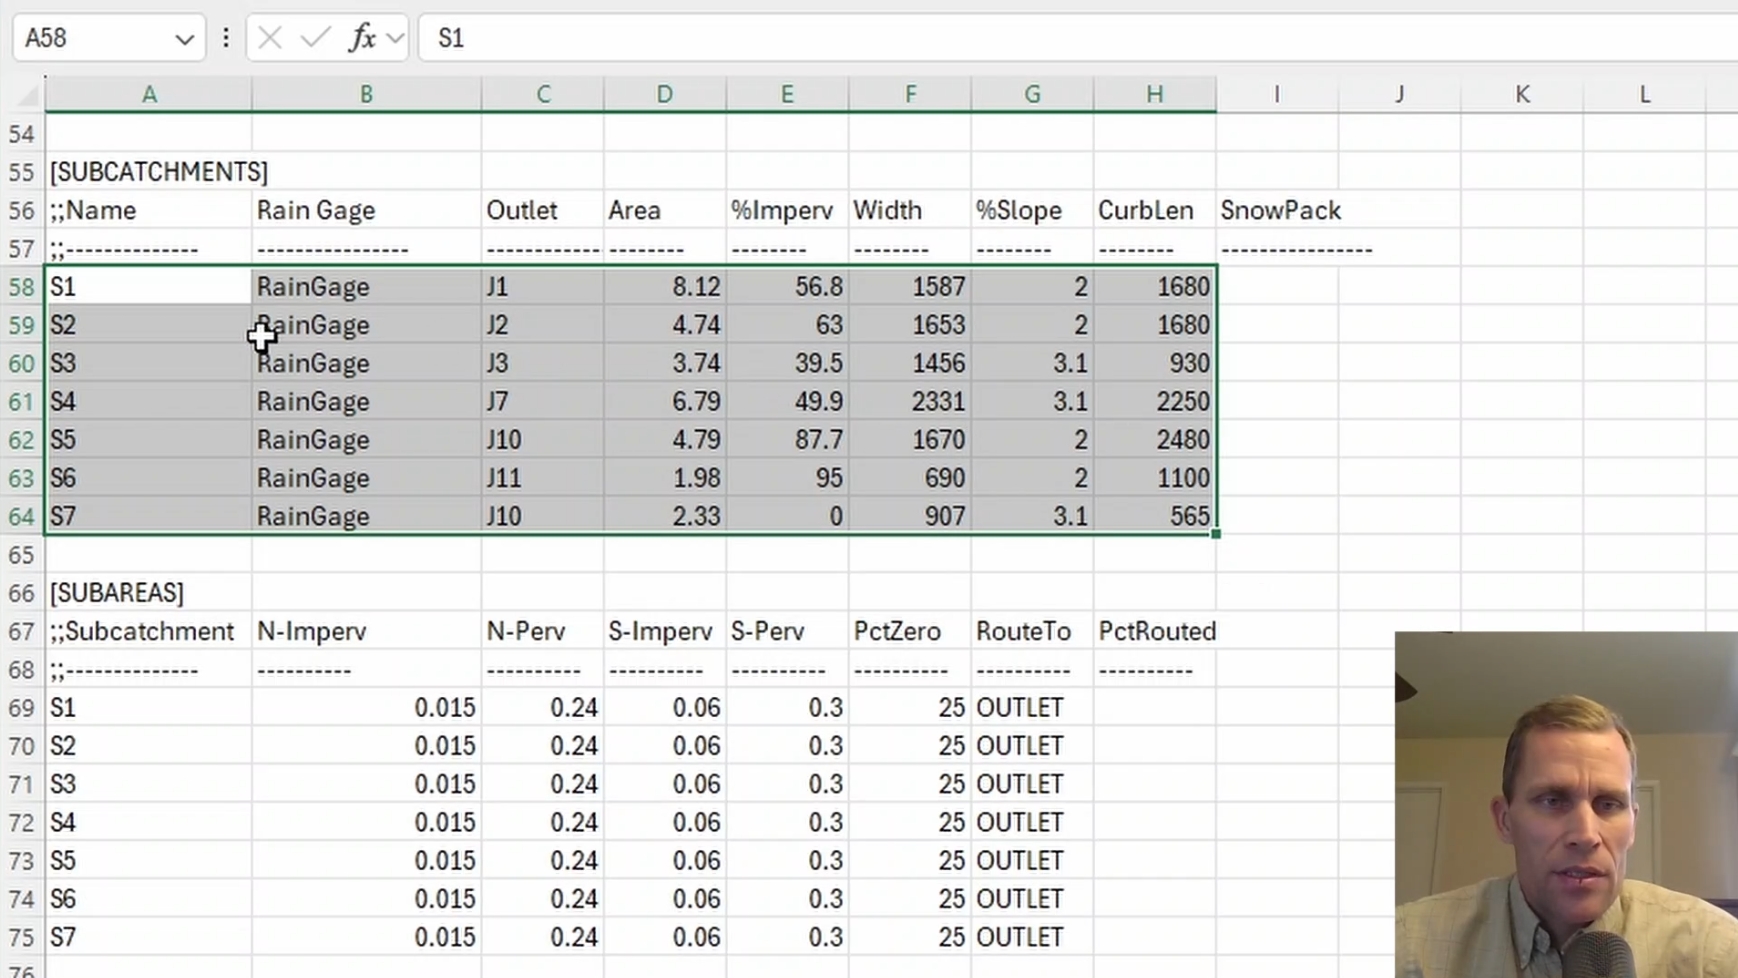Viewport: 1738px width, 978px height.
Task: Click the [SUBCATCHMENTS] cell
Action: click(x=149, y=172)
